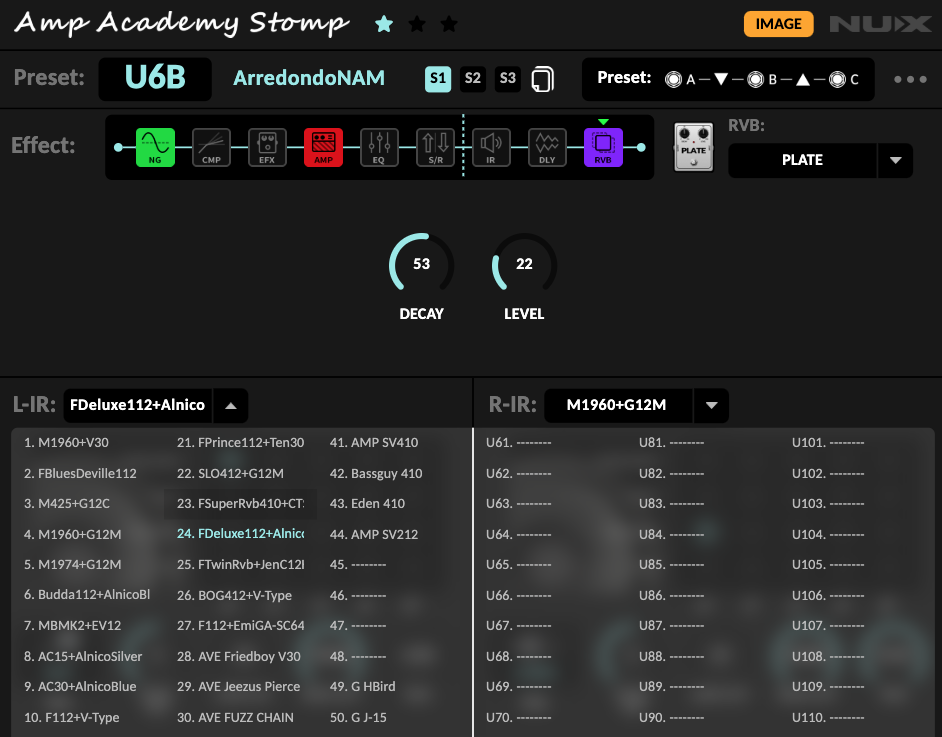This screenshot has width=942, height=737.
Task: Choose IR 42. Bassguy 410
Action: (x=375, y=473)
